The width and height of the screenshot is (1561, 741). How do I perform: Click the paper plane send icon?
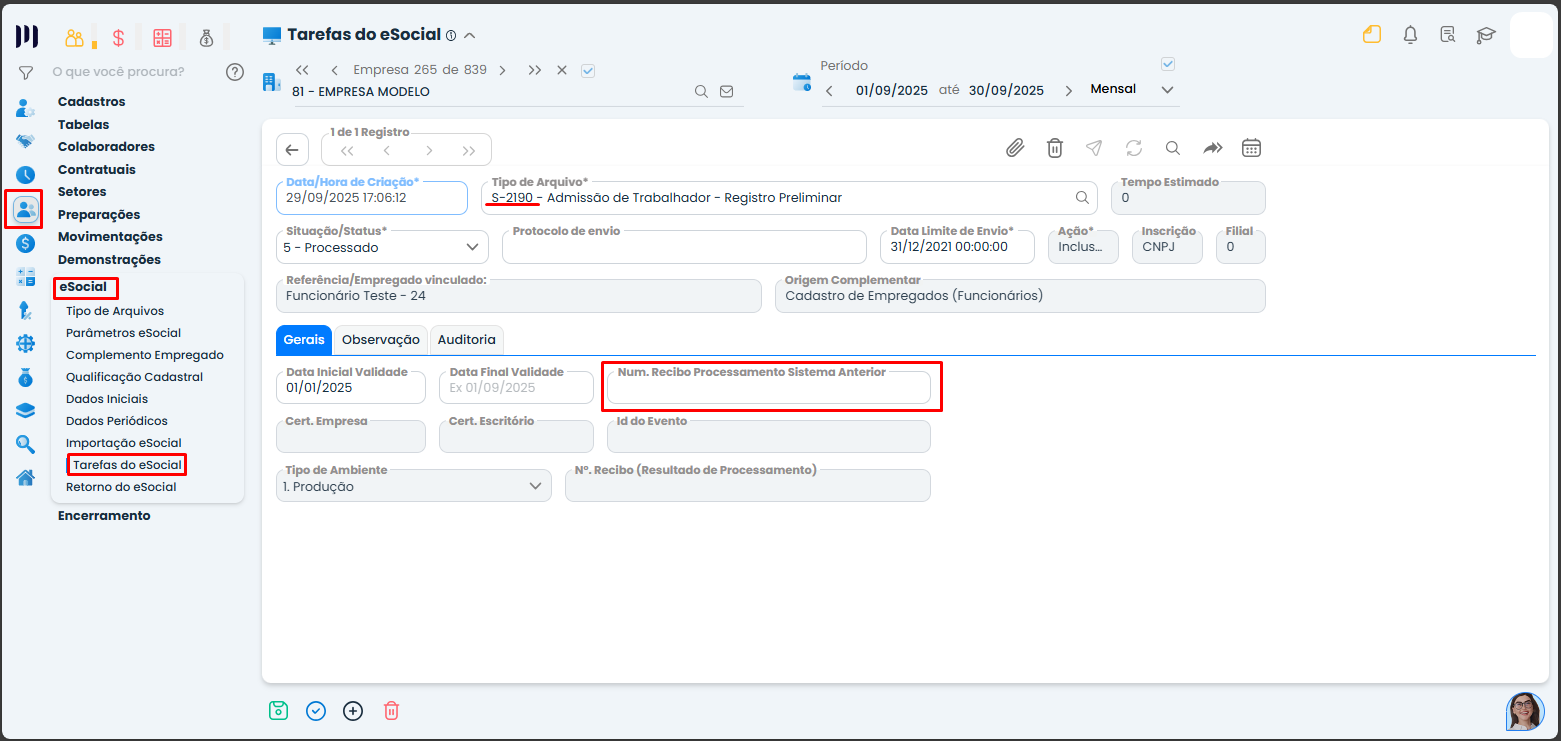1094,148
